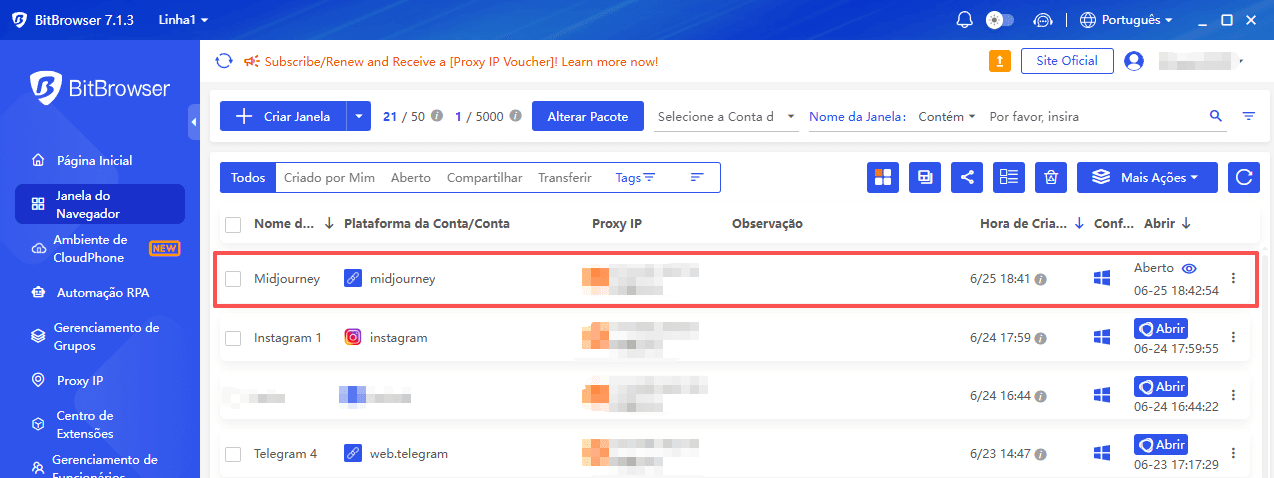The height and width of the screenshot is (478, 1274).
Task: Sort by the Abrir column arrow
Action: 1186,224
